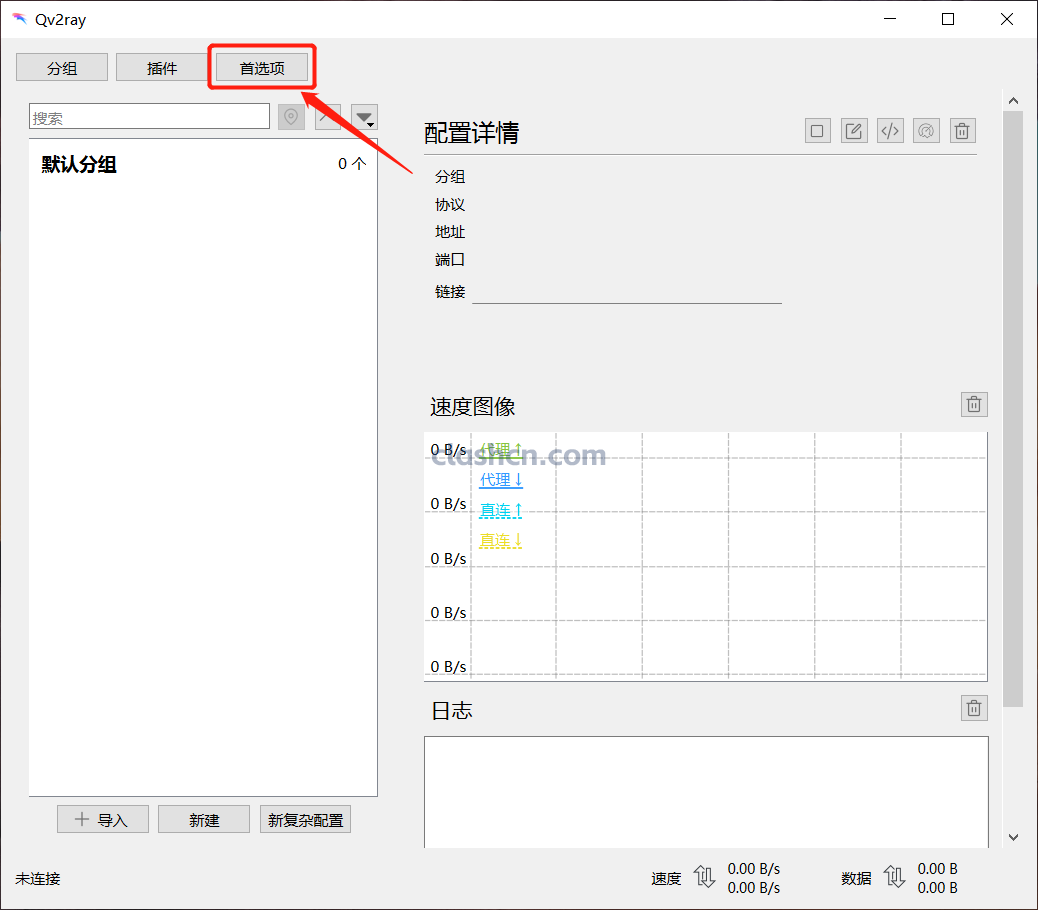Screen dimensions: 1038x910
Task: Open the 首选项 preferences button
Action: coord(262,68)
